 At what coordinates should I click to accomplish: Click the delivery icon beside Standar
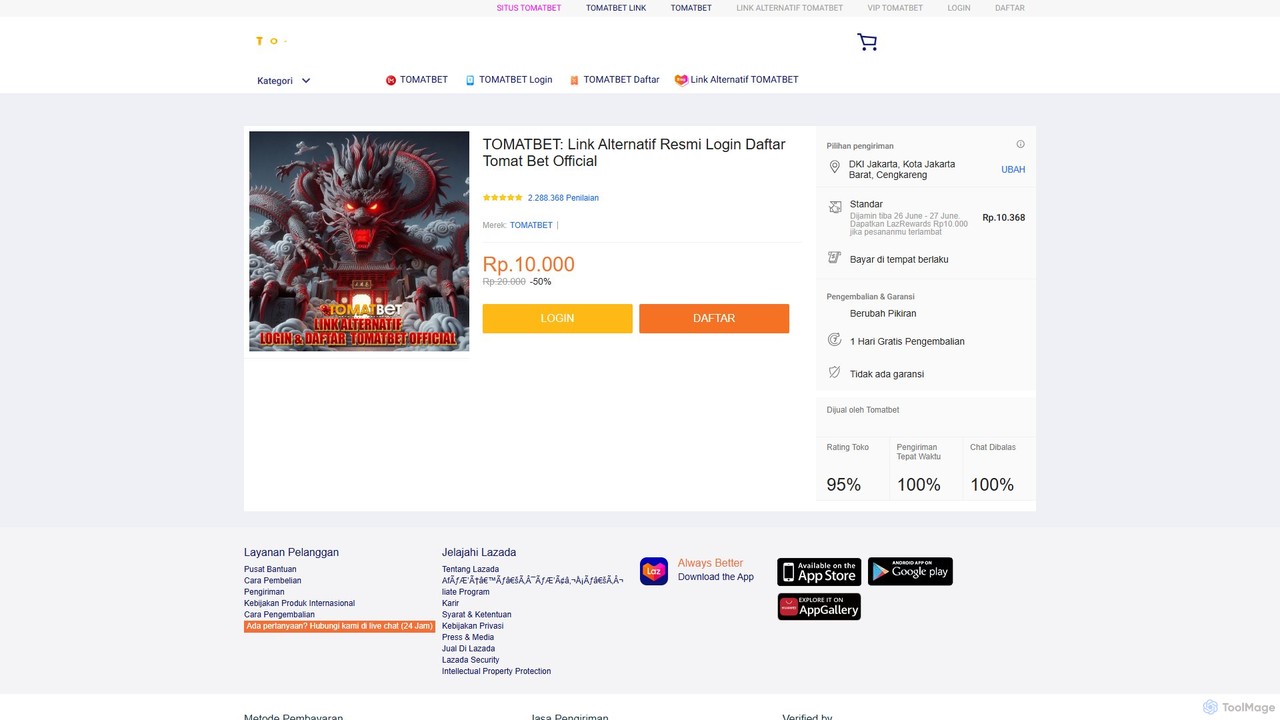pos(835,207)
